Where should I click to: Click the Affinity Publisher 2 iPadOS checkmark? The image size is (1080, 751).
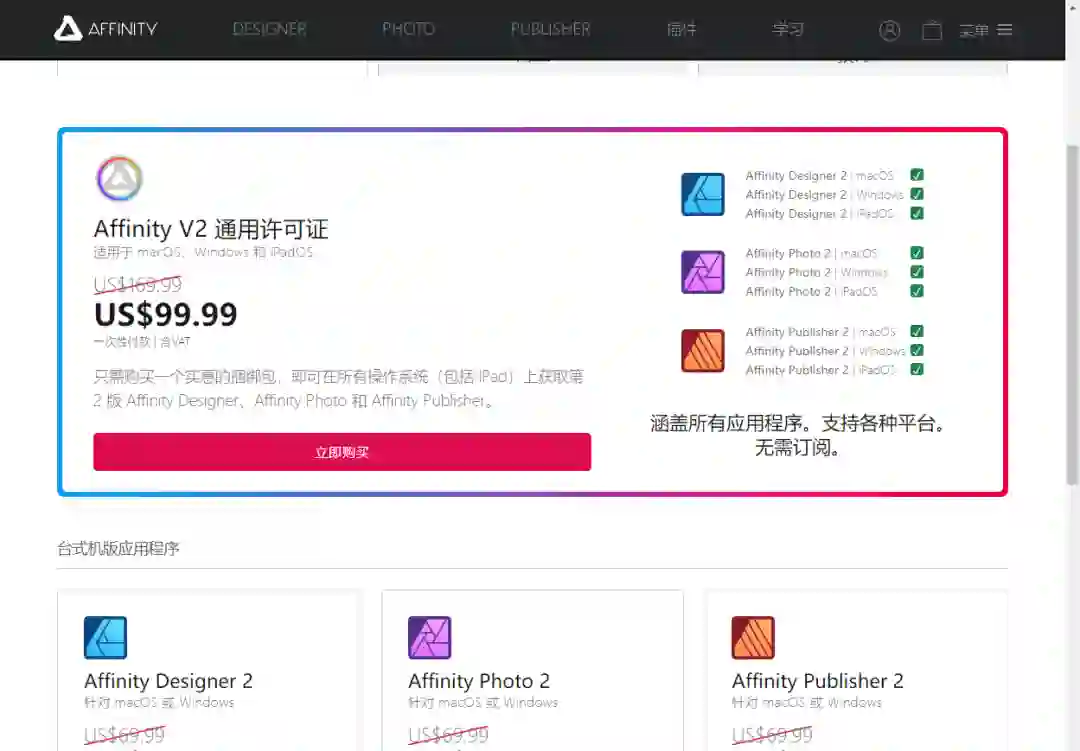point(917,370)
